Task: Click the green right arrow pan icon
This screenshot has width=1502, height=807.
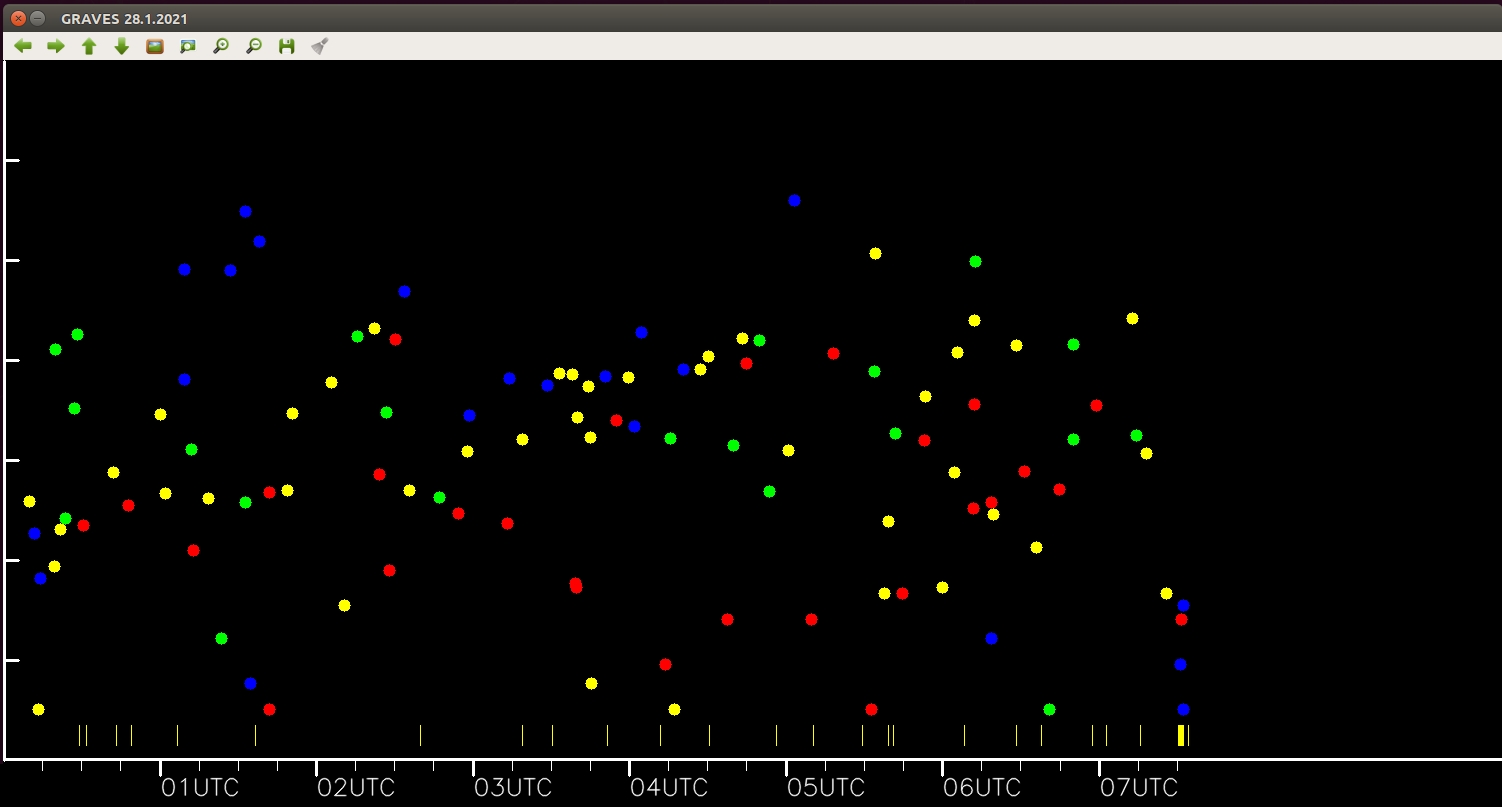Action: coord(56,46)
